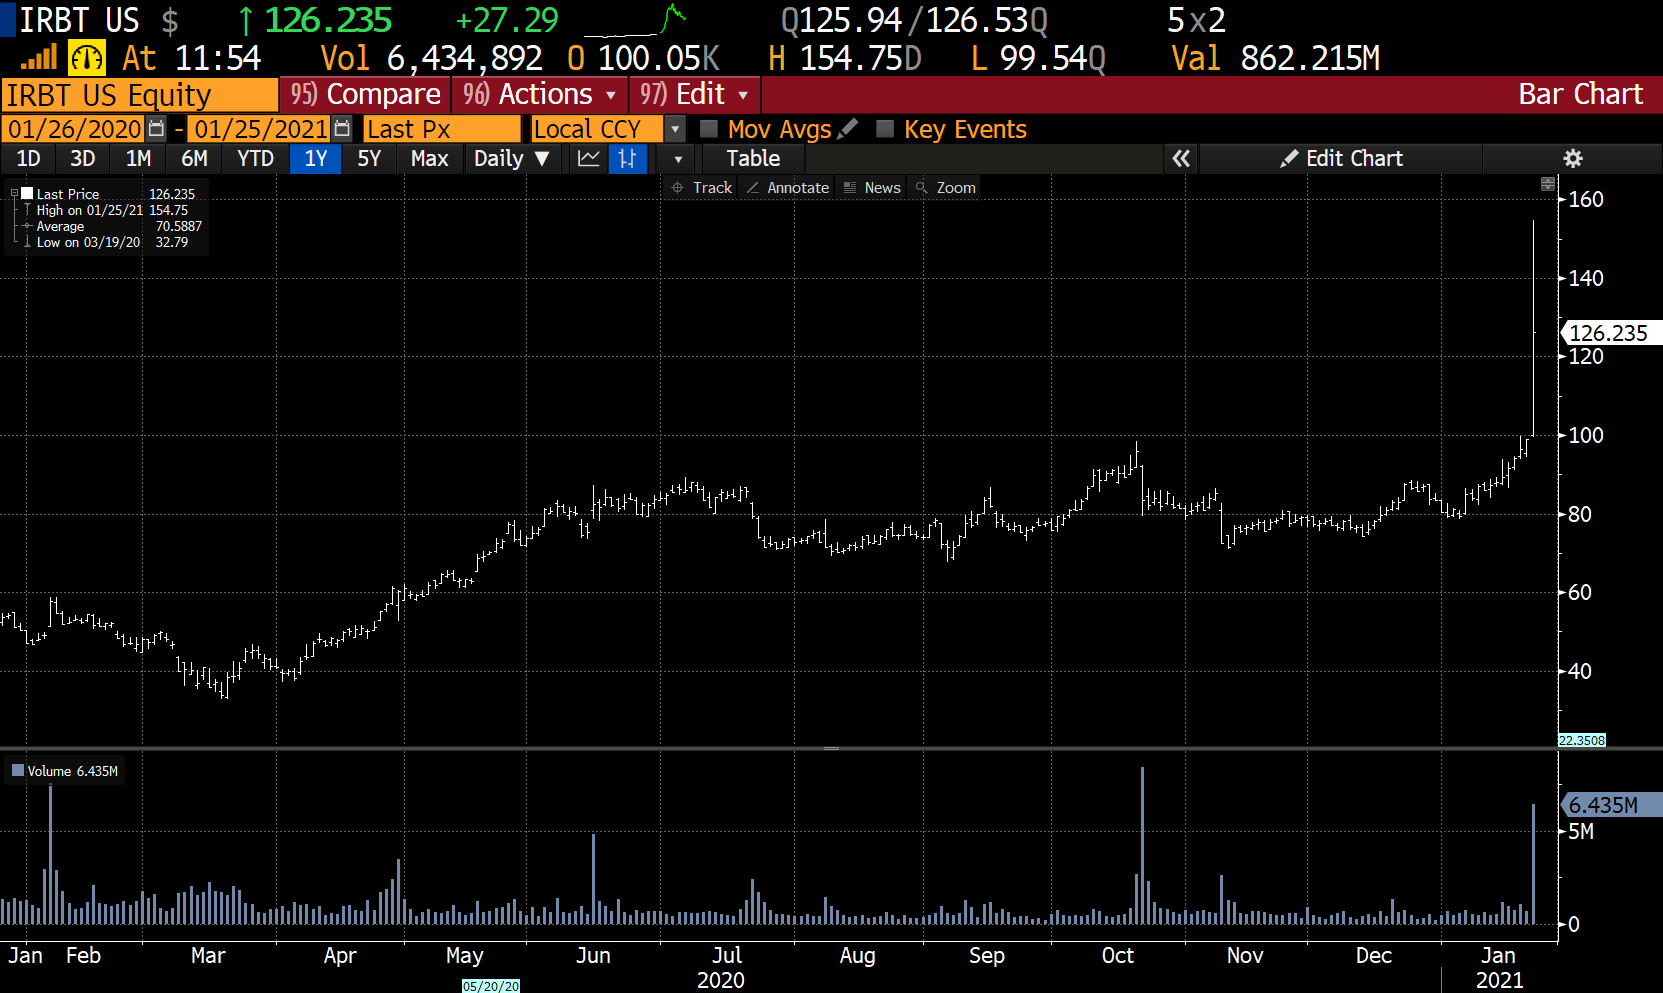The height and width of the screenshot is (993, 1663).
Task: Click the 95) Compare button
Action: (x=364, y=93)
